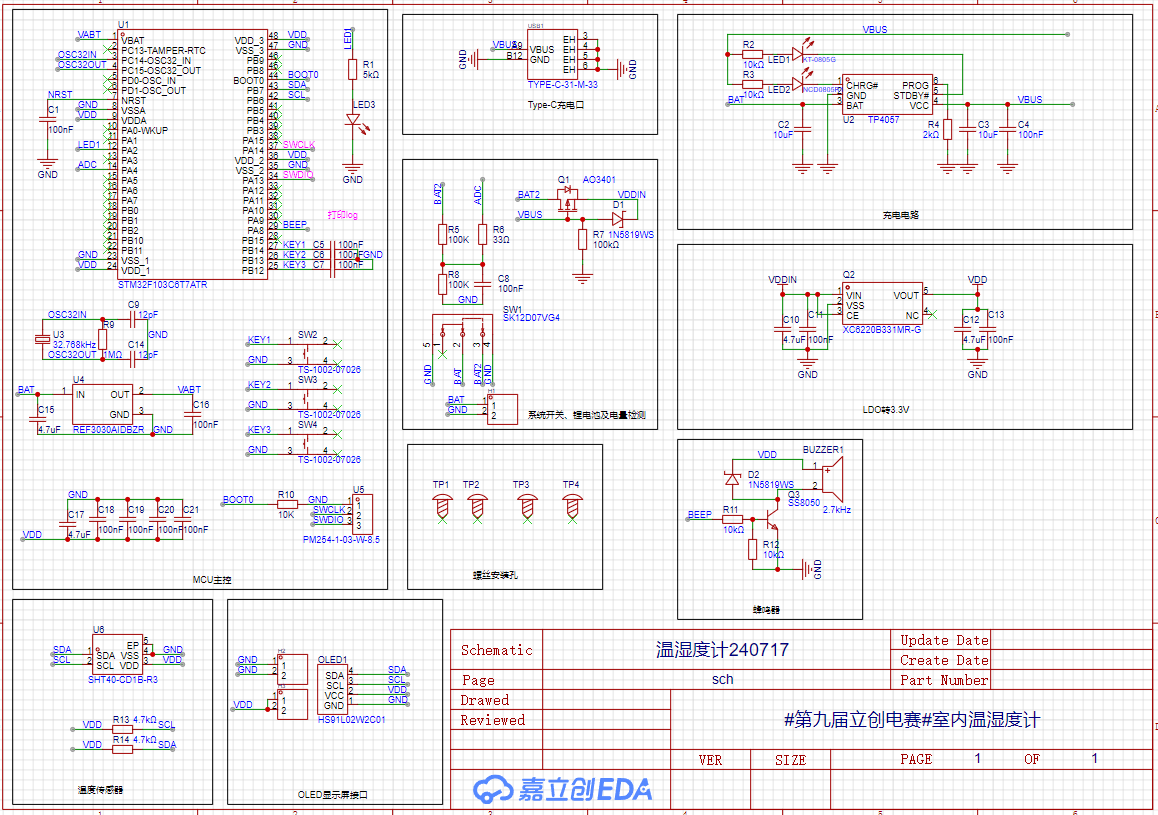Click the Schematic label in title block
1158x815 pixels.
point(496,650)
